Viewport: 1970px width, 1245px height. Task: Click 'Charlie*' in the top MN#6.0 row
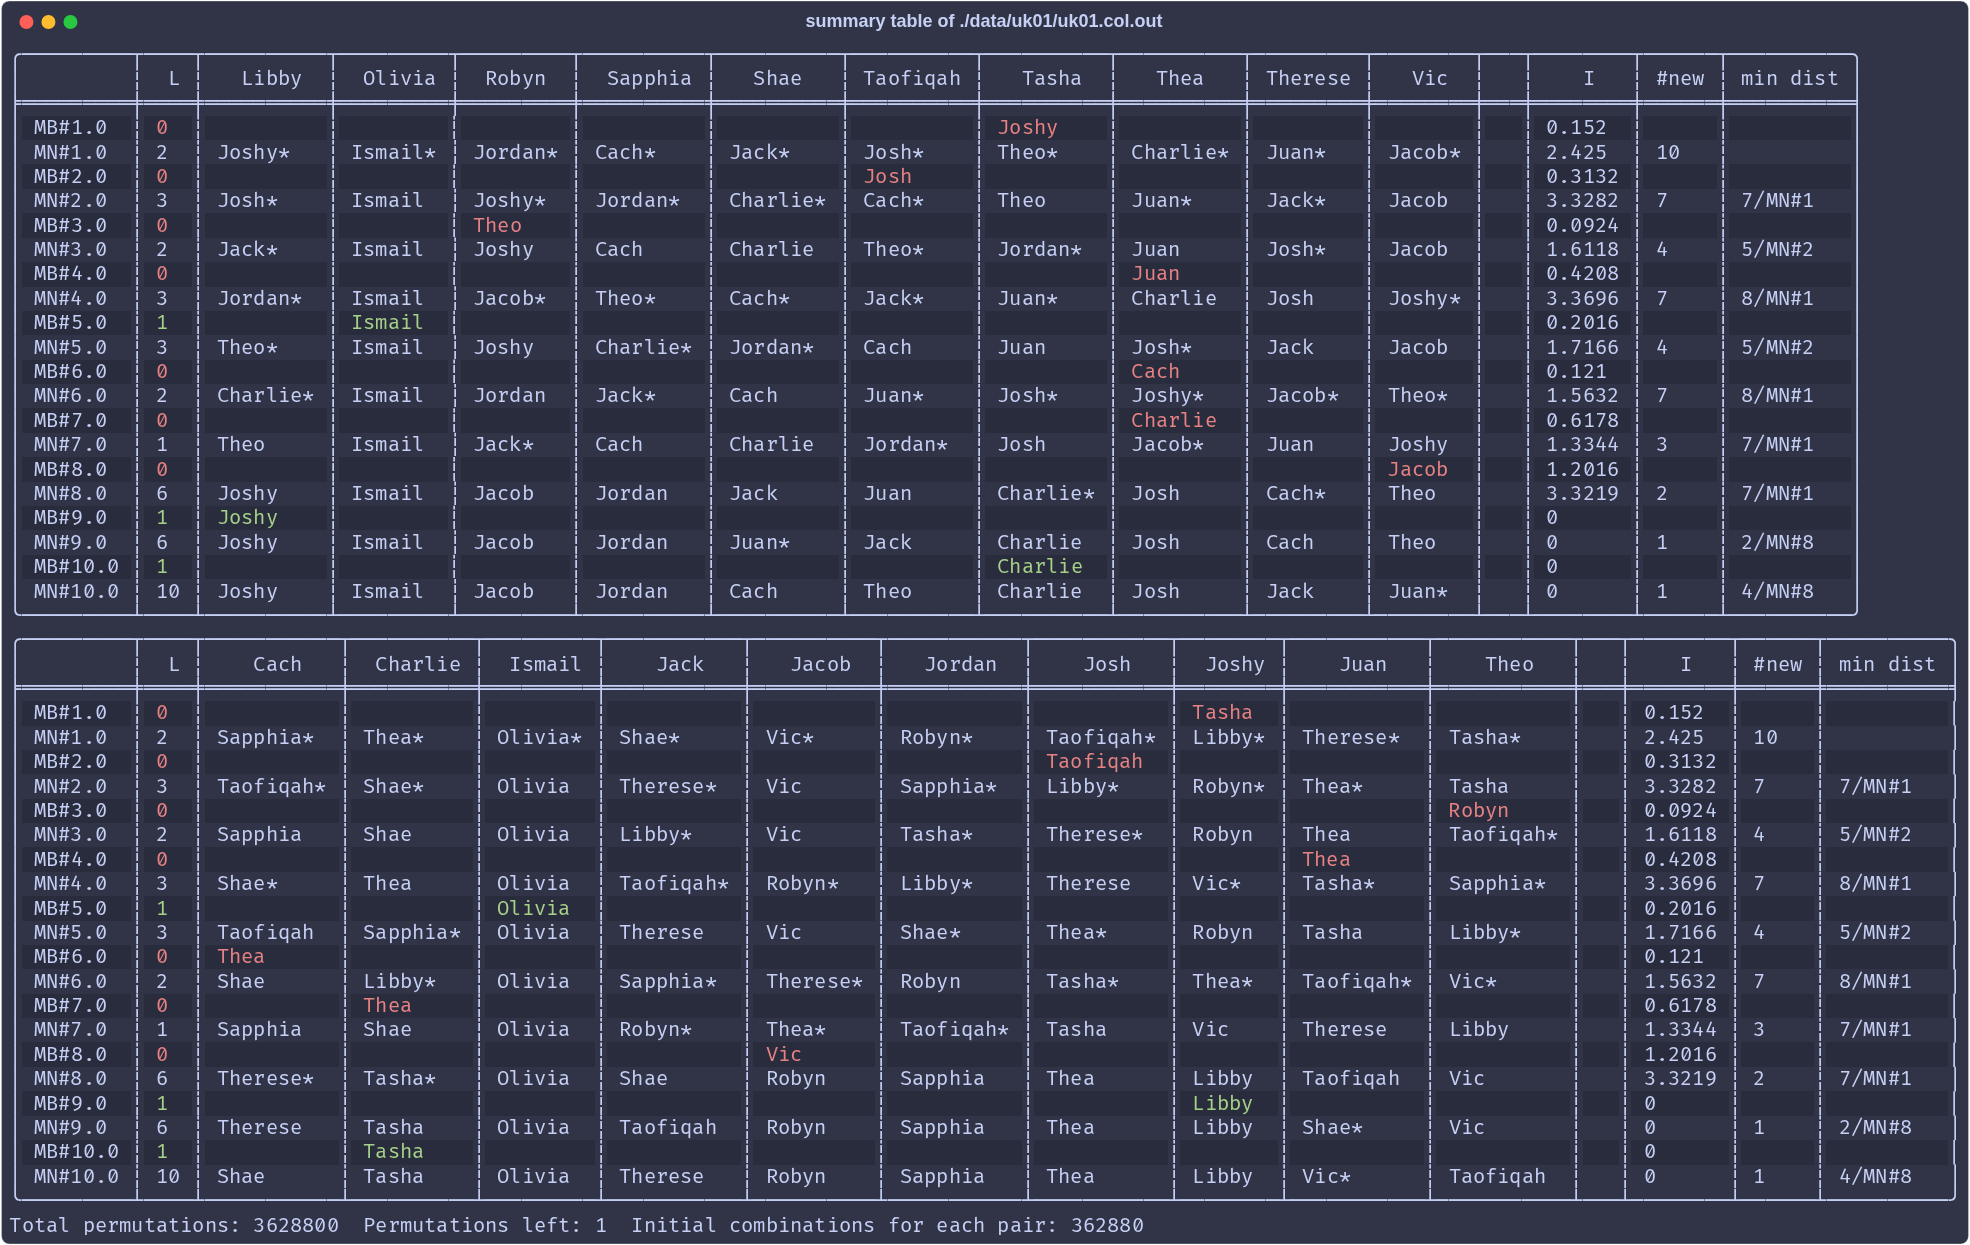265,395
